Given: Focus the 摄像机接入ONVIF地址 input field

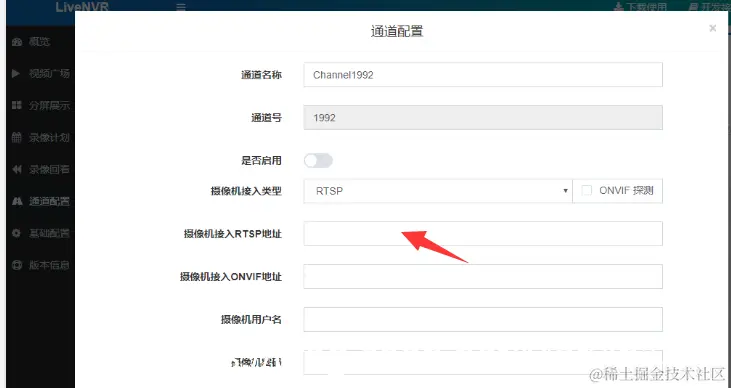Looking at the screenshot, I should [x=483, y=277].
